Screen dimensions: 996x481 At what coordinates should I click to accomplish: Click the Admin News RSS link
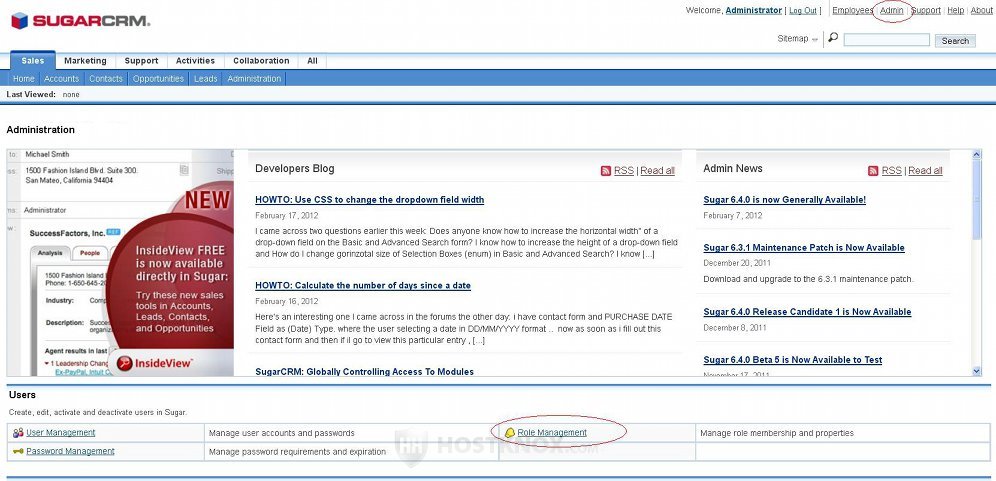[x=891, y=171]
